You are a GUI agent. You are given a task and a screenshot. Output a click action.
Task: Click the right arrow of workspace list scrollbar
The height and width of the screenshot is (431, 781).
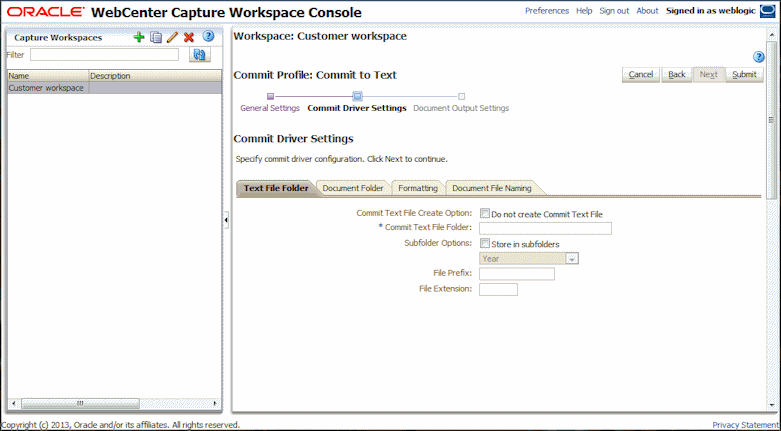[x=215, y=403]
